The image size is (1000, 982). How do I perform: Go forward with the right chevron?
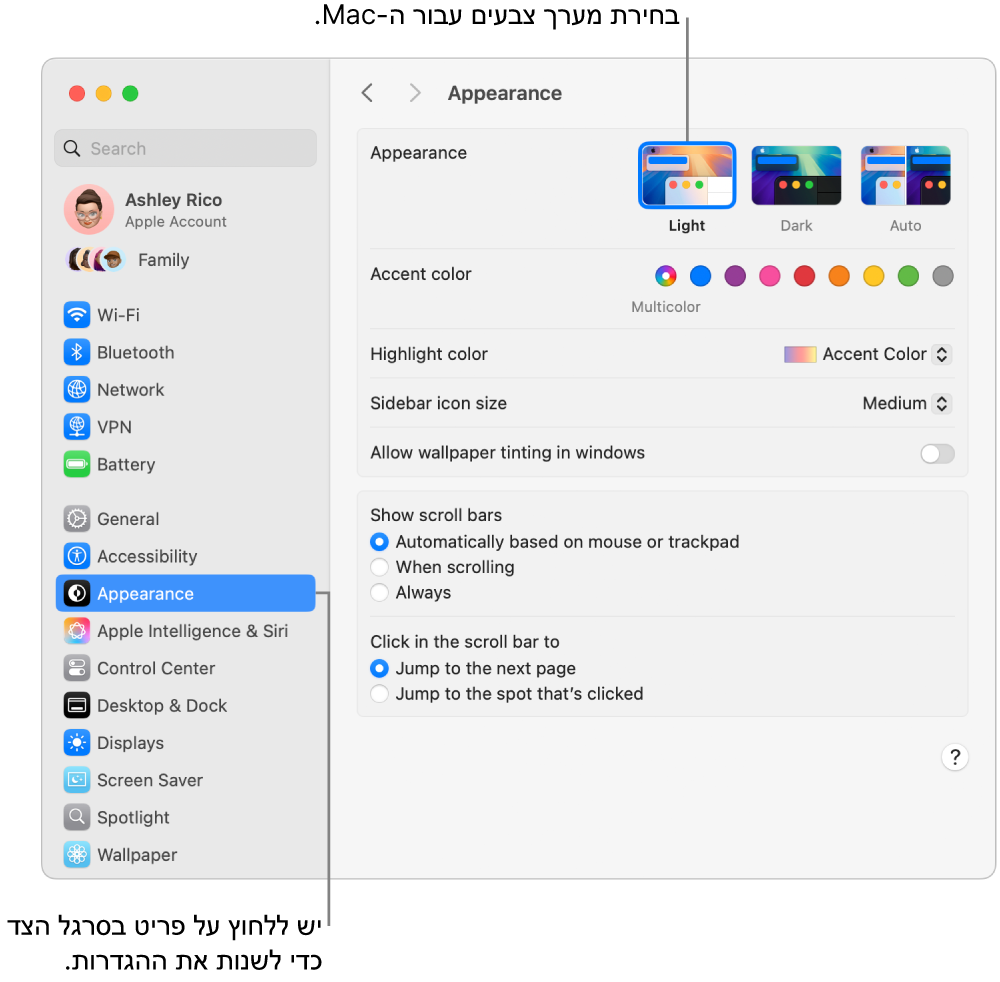[x=415, y=93]
